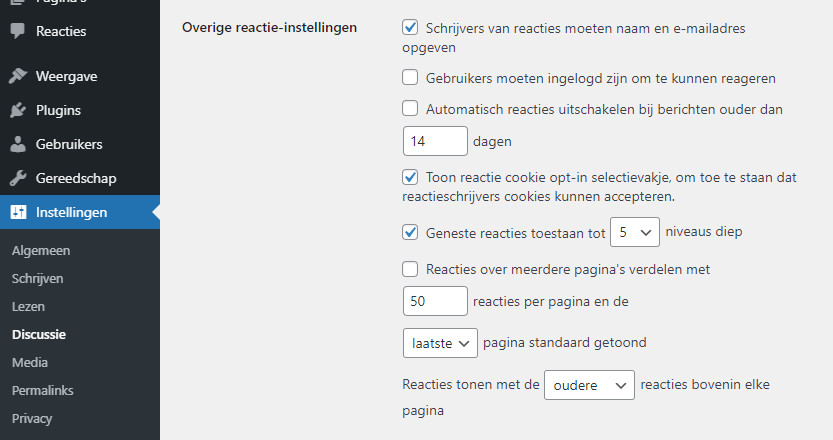Image resolution: width=833 pixels, height=440 pixels.
Task: Click the Instellingen sliders icon
Action: point(18,212)
